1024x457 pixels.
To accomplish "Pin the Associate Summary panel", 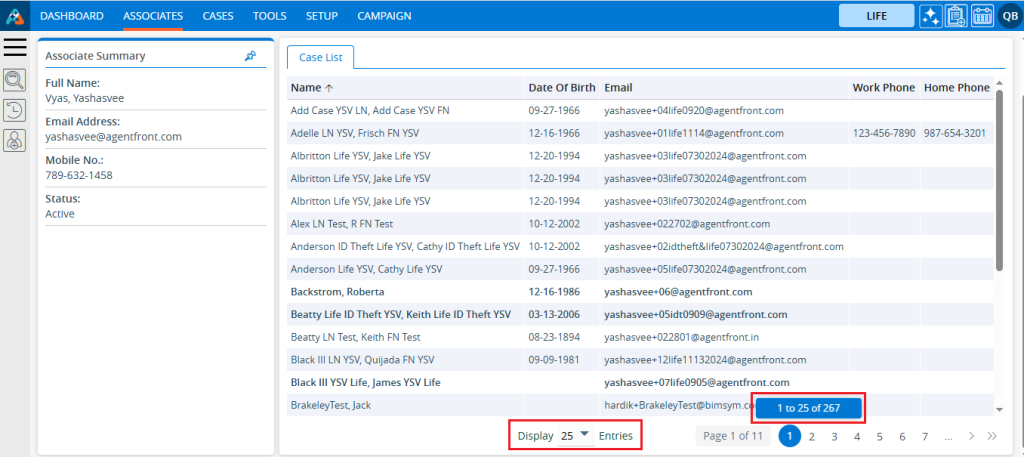I will 250,56.
